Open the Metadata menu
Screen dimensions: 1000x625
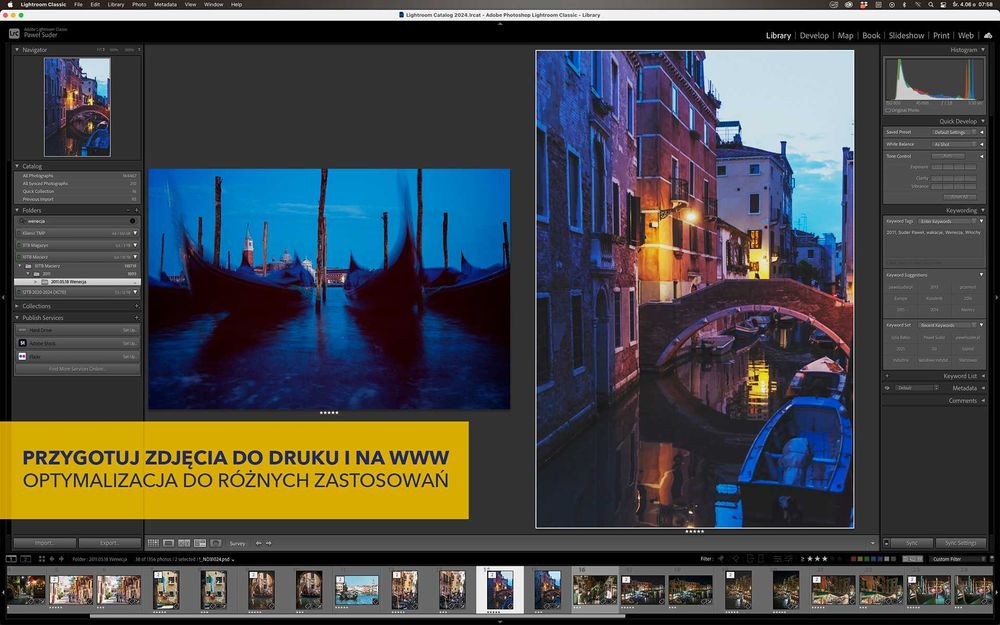[x=165, y=4]
